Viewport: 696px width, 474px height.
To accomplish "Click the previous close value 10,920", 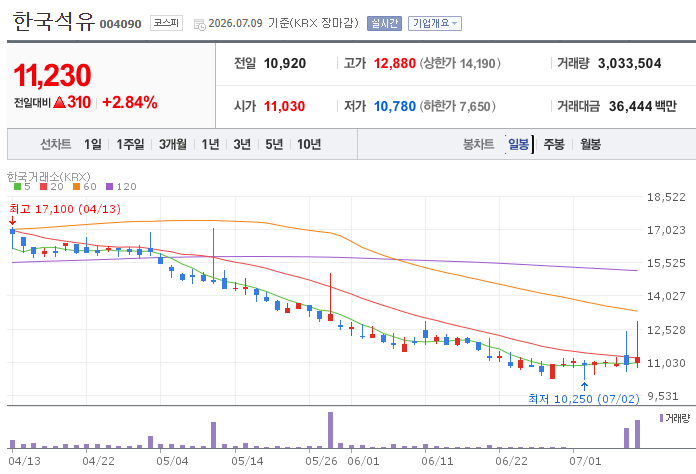I will 285,63.
